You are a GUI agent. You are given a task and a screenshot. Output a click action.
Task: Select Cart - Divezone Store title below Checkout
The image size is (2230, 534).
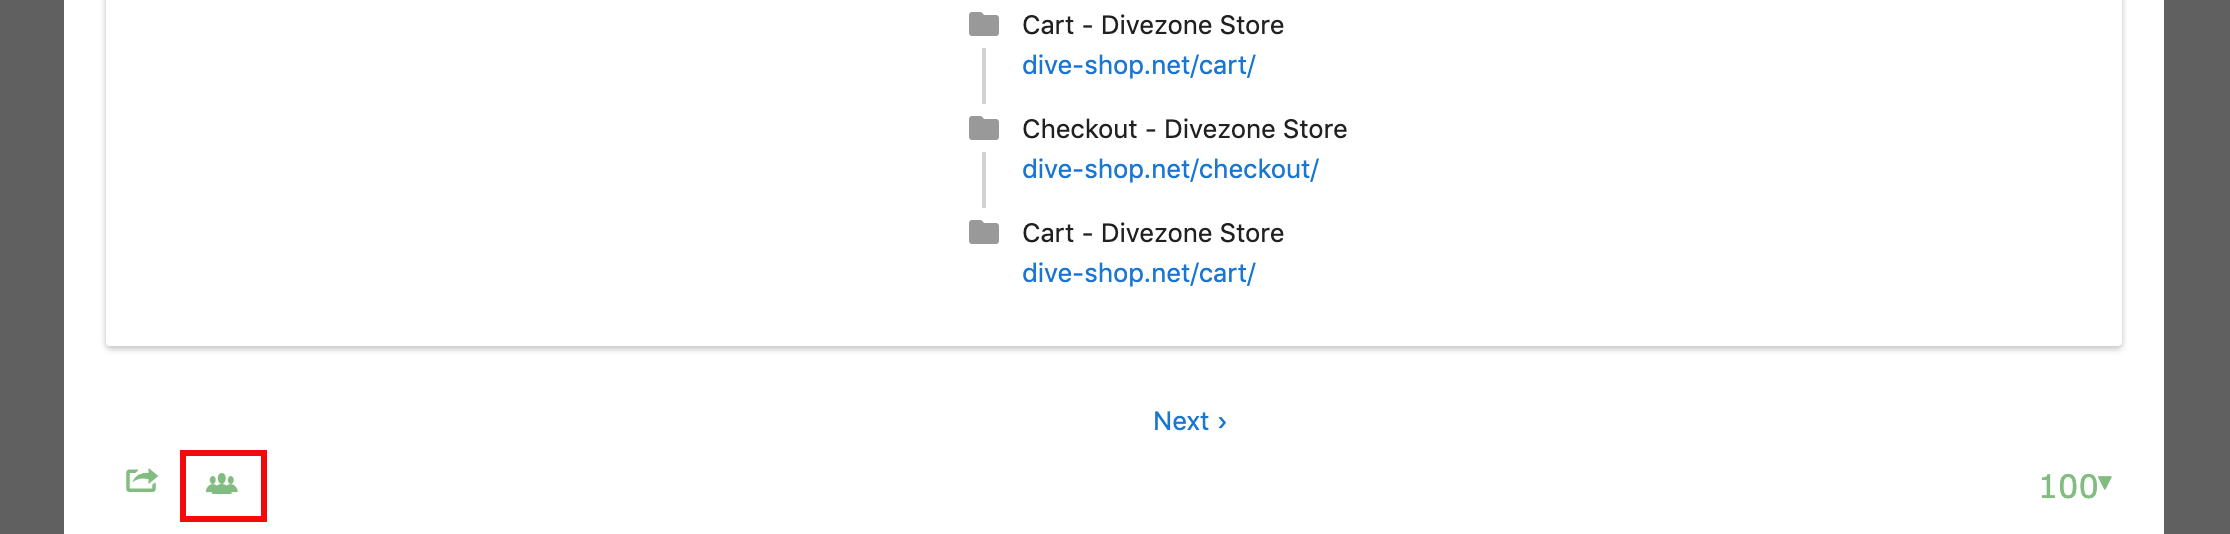coord(1152,233)
